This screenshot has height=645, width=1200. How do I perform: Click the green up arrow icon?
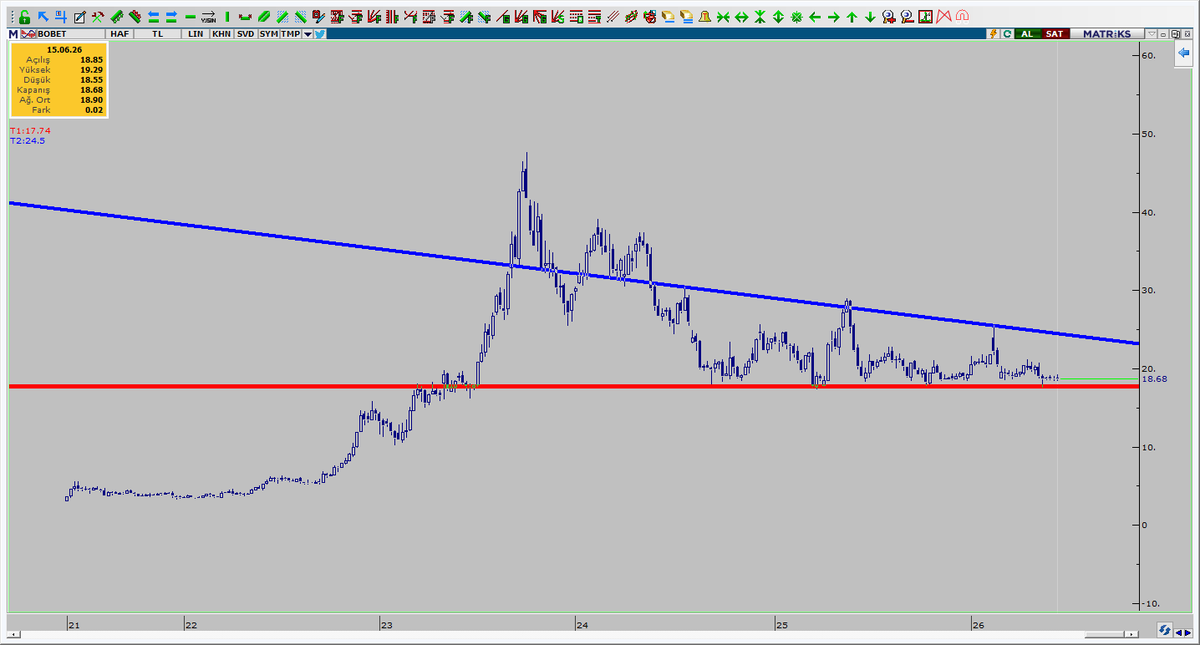(x=852, y=17)
